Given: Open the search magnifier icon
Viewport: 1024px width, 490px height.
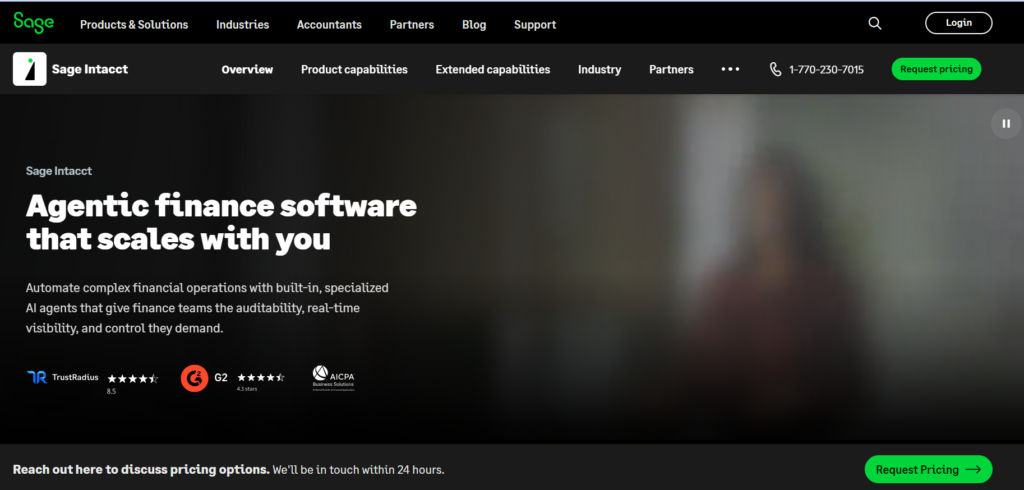Looking at the screenshot, I should point(874,24).
